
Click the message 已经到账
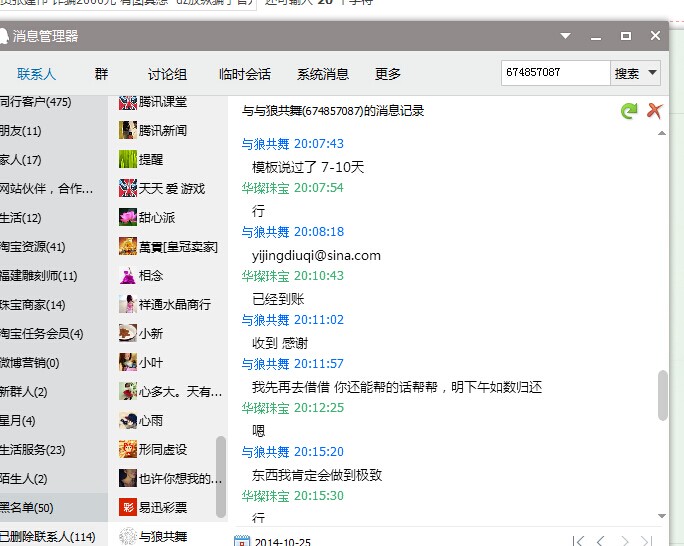pyautogui.click(x=278, y=299)
